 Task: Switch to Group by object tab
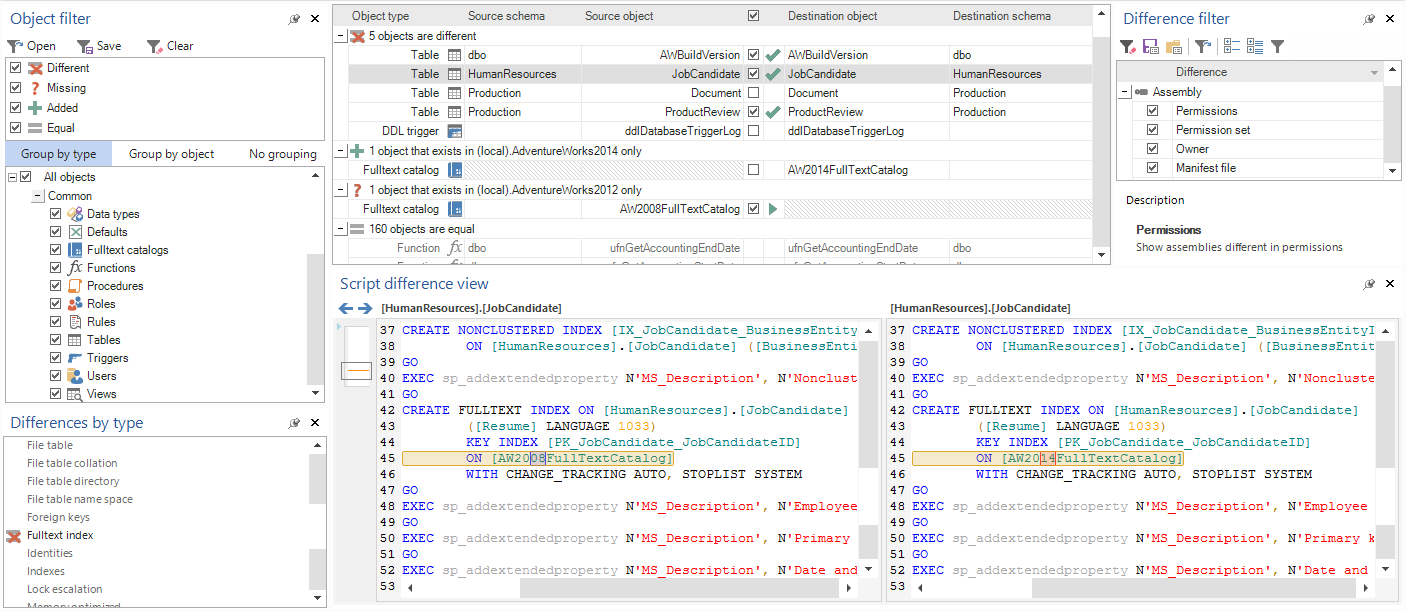(x=172, y=153)
